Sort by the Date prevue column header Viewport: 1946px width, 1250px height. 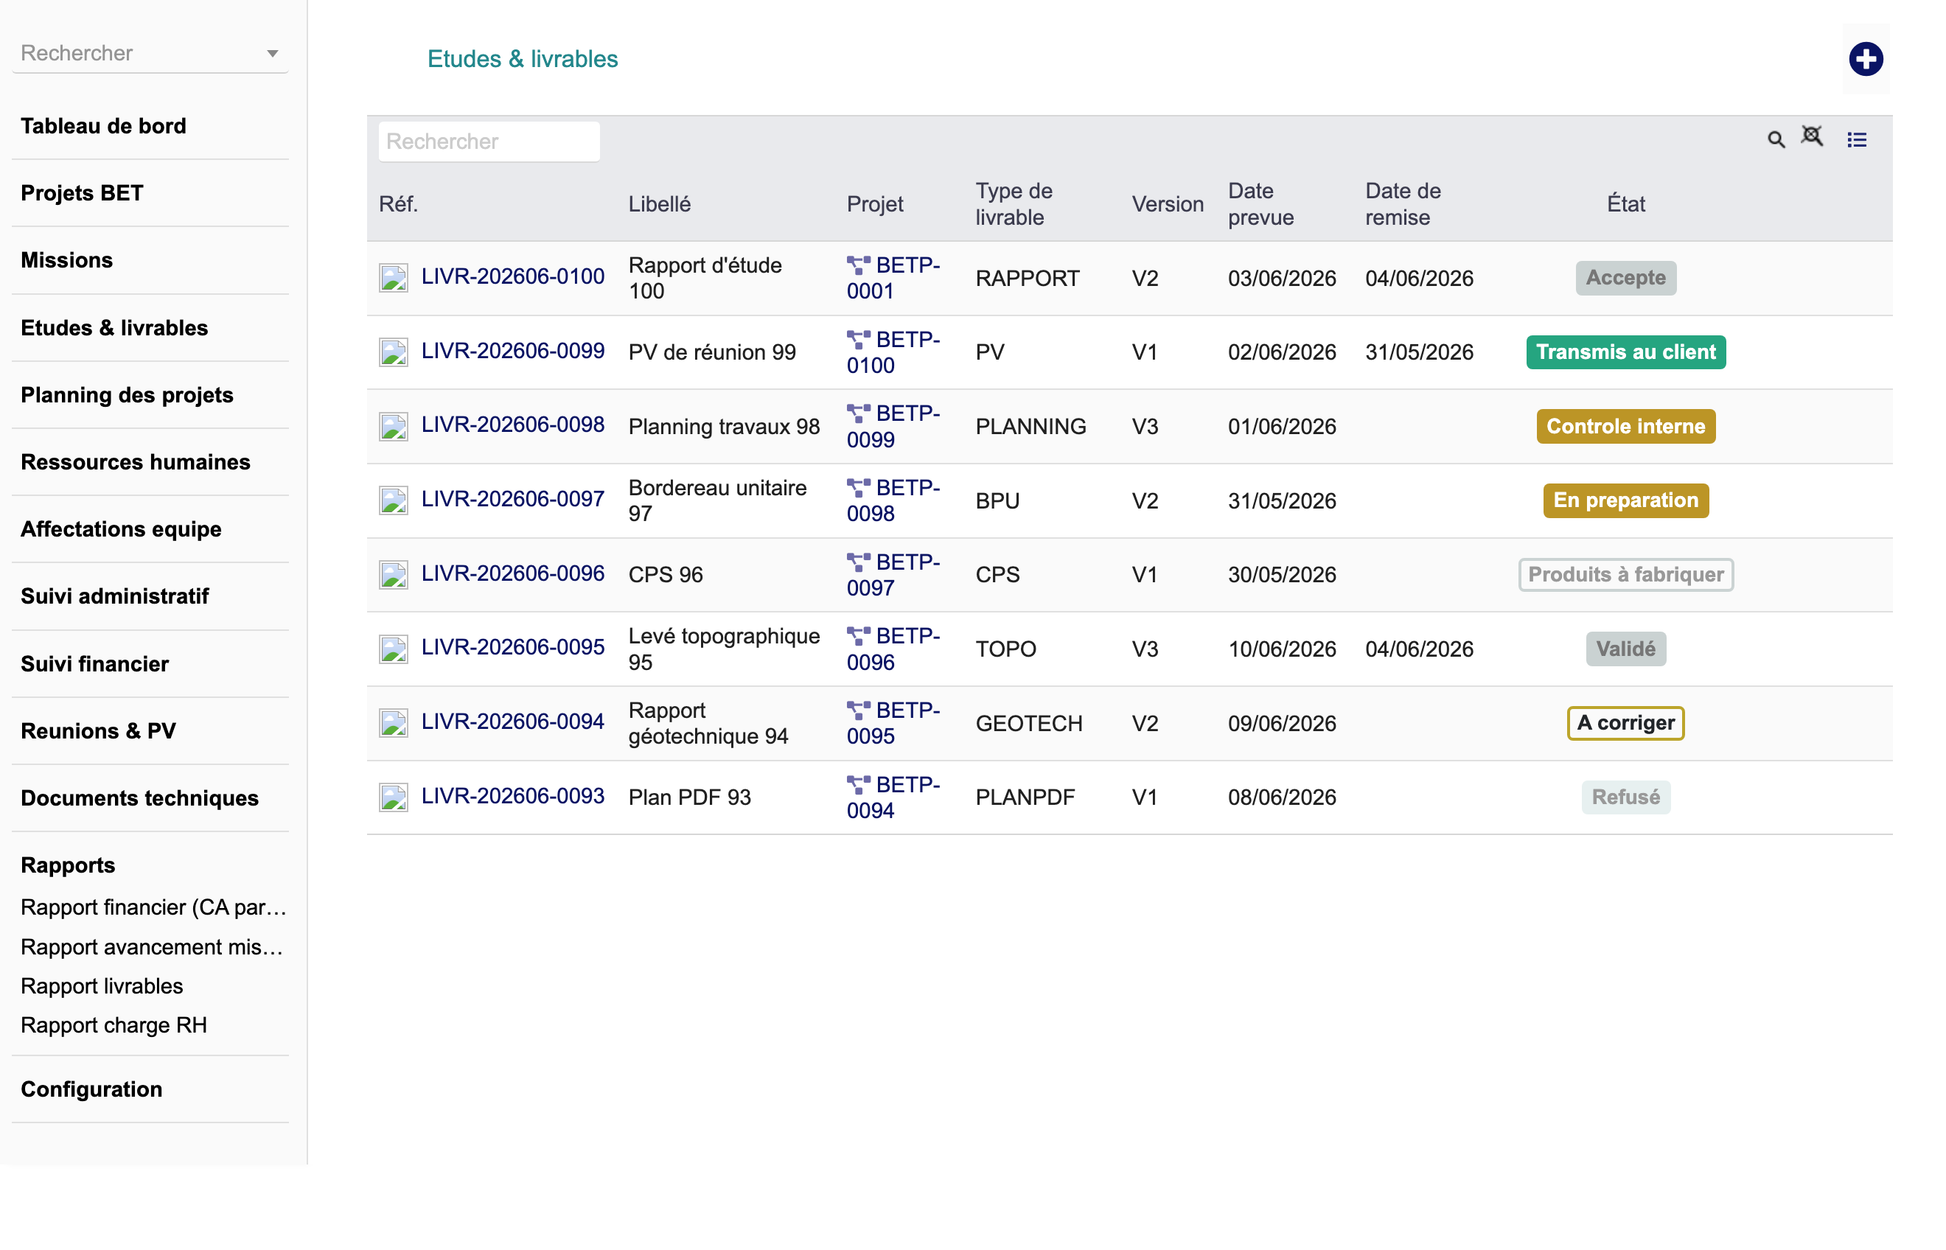(x=1260, y=204)
